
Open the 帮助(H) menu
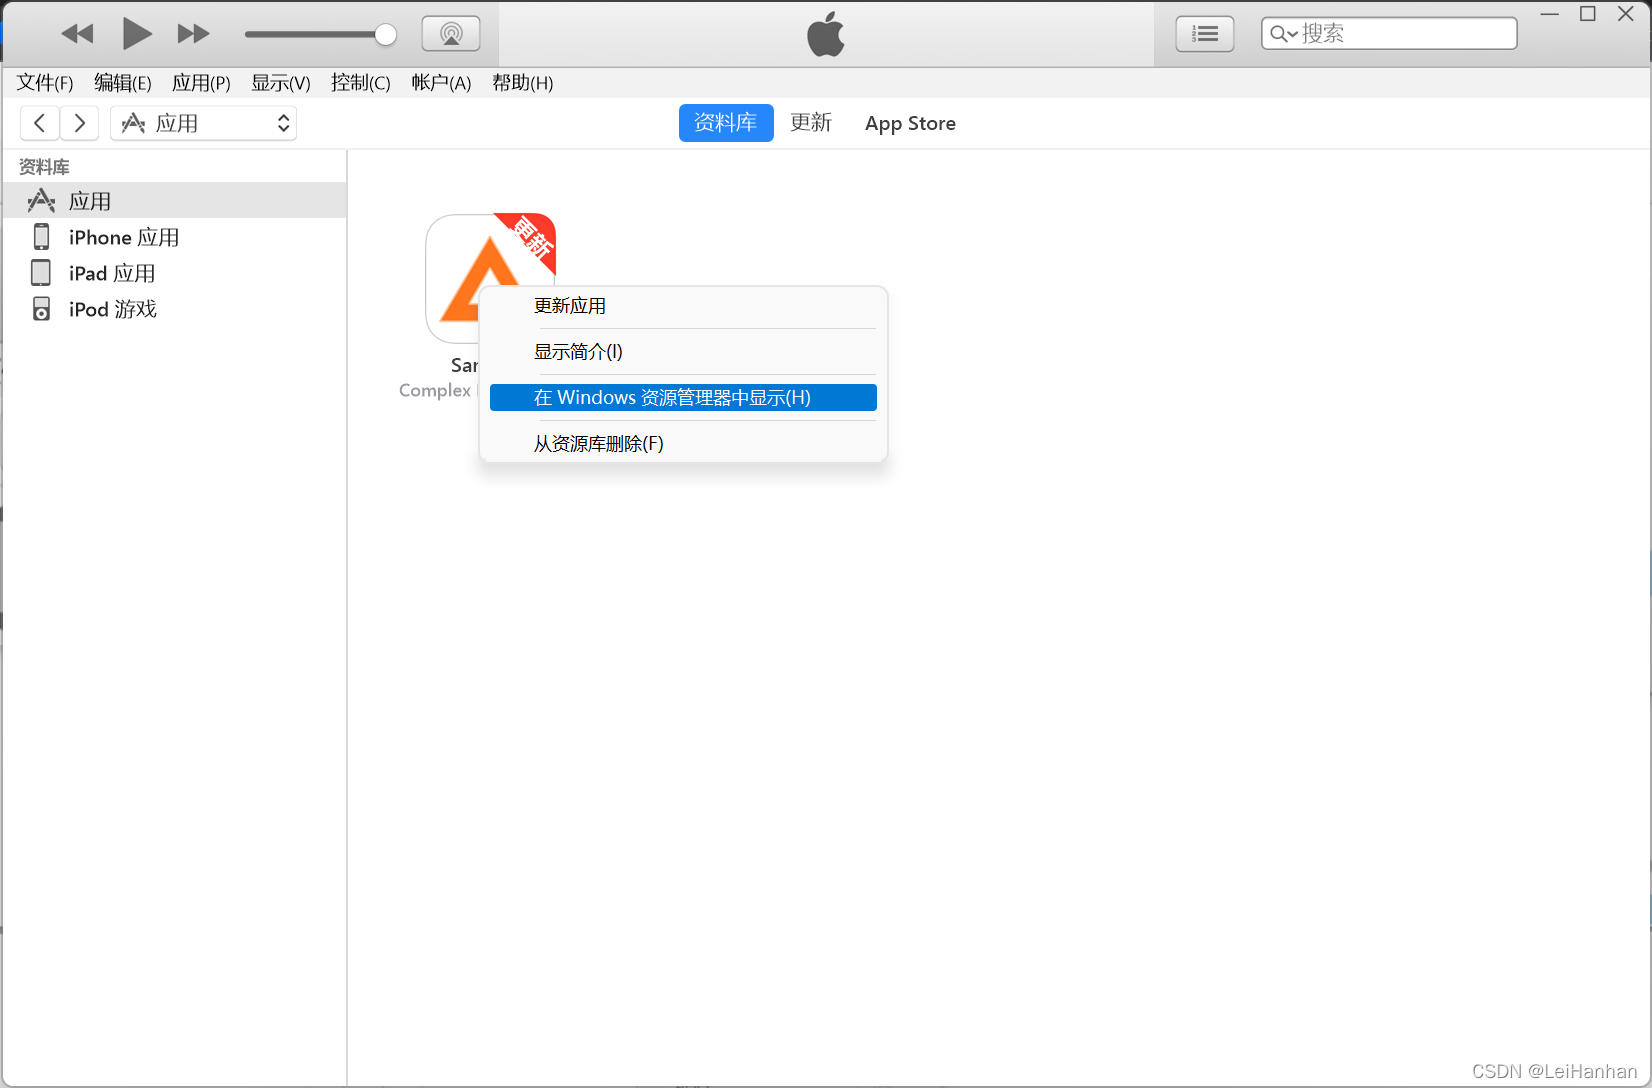coord(522,83)
